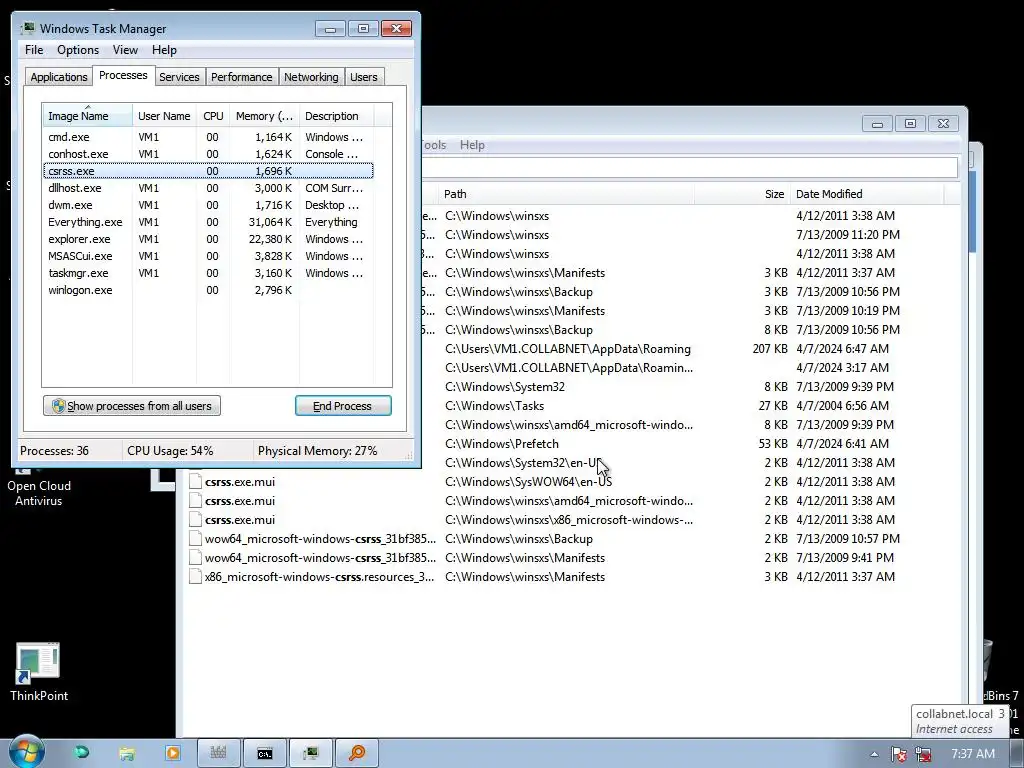
Task: Switch to the Applications tab
Action: (x=59, y=77)
